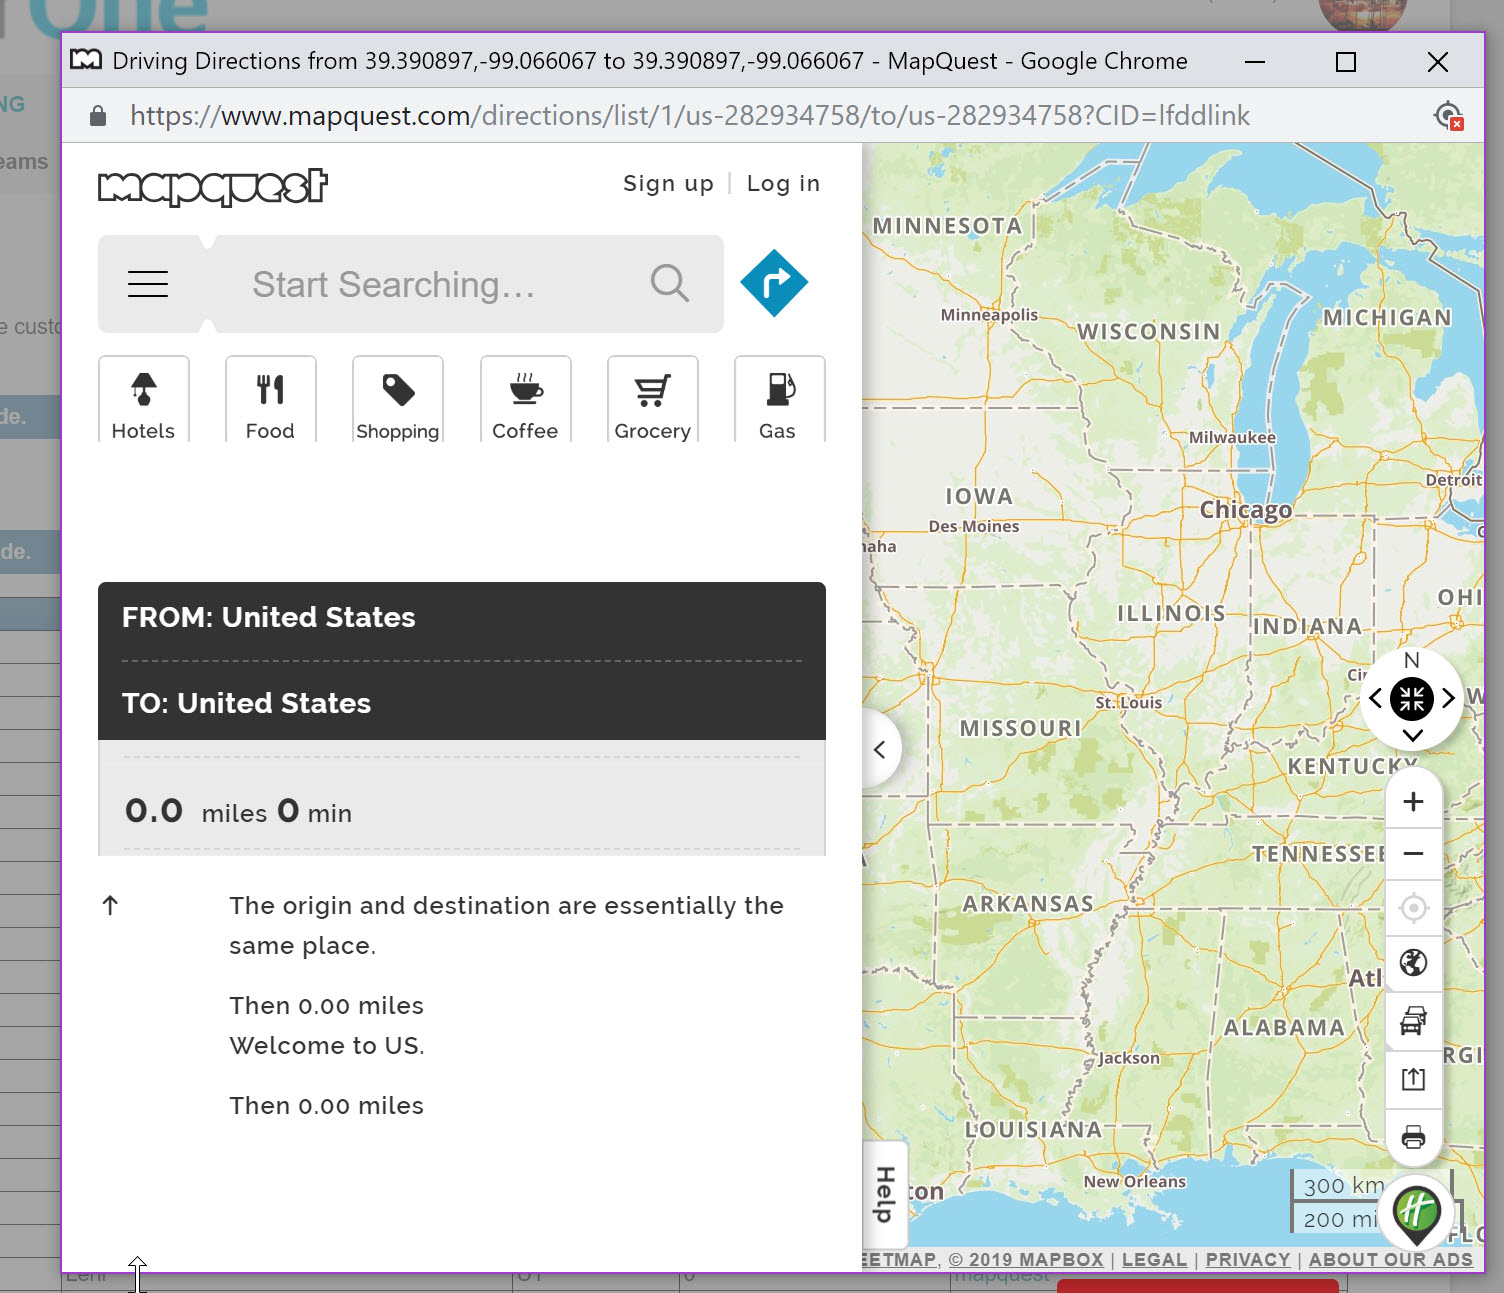Image resolution: width=1504 pixels, height=1293 pixels.
Task: Print the map using printer icon
Action: point(1413,1137)
